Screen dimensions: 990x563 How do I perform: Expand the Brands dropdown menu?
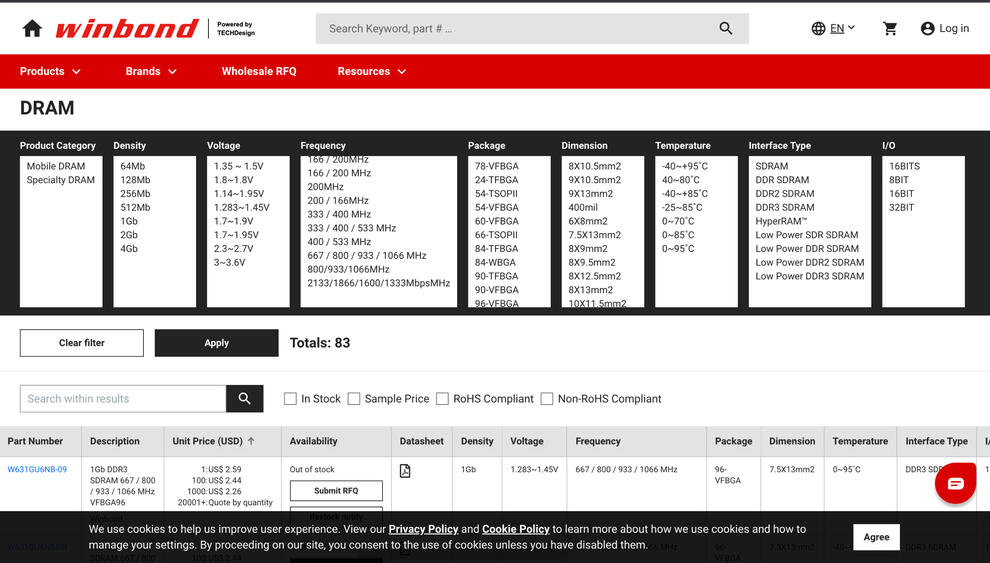pyautogui.click(x=151, y=71)
